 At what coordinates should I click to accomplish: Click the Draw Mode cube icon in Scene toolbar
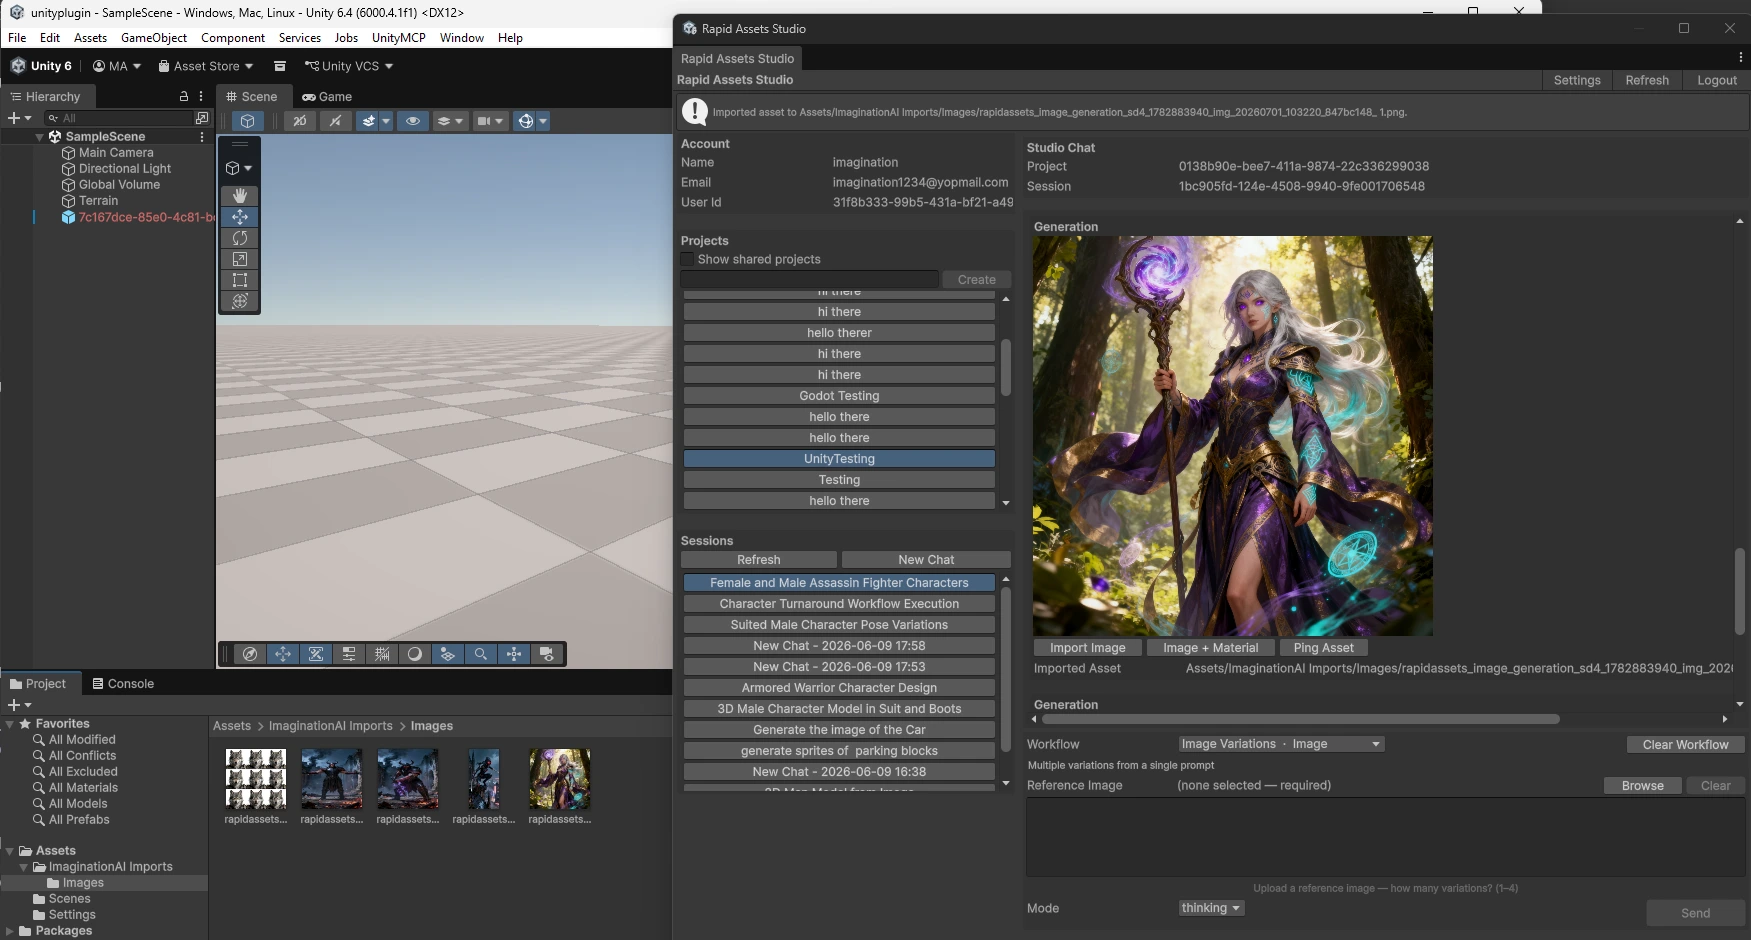pyautogui.click(x=247, y=121)
